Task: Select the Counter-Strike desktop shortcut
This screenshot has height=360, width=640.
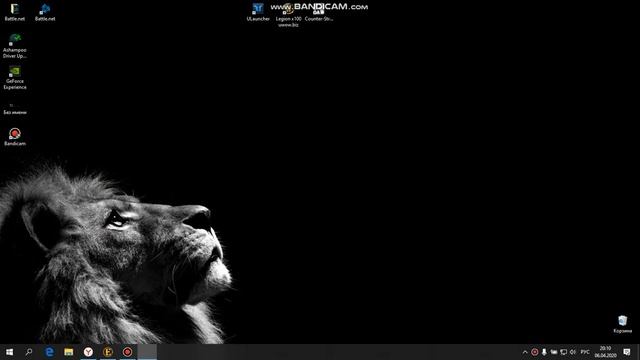Action: point(319,12)
